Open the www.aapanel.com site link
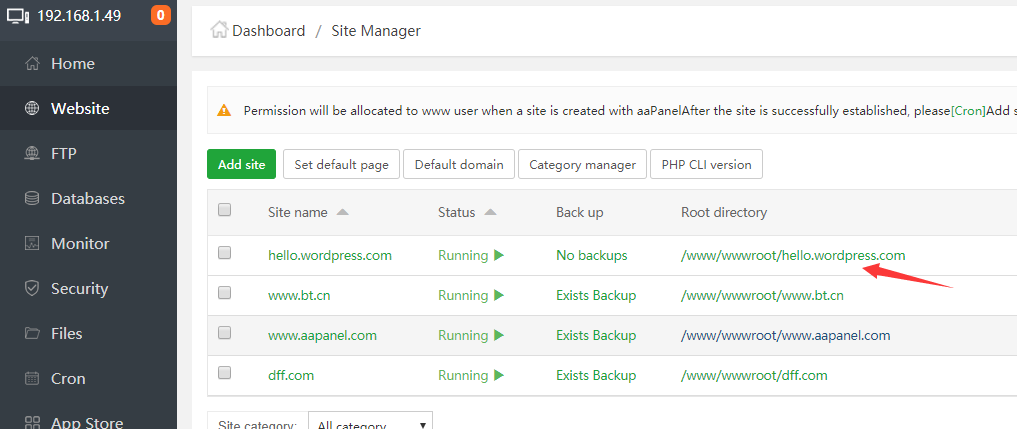This screenshot has height=429, width=1017. tap(322, 336)
